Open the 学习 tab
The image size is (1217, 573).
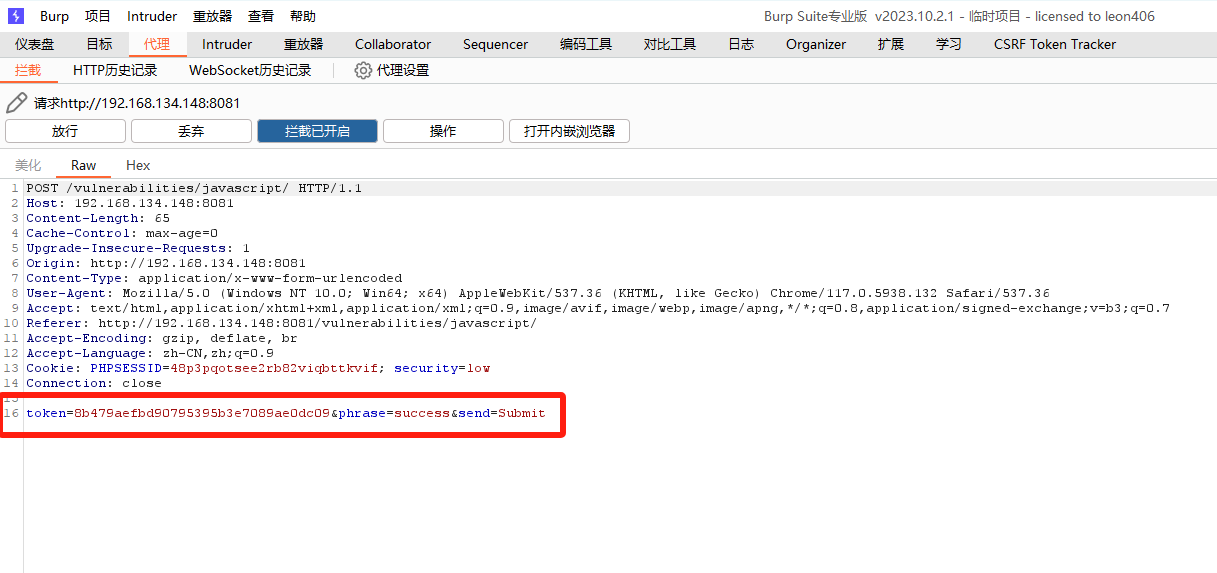tap(949, 44)
